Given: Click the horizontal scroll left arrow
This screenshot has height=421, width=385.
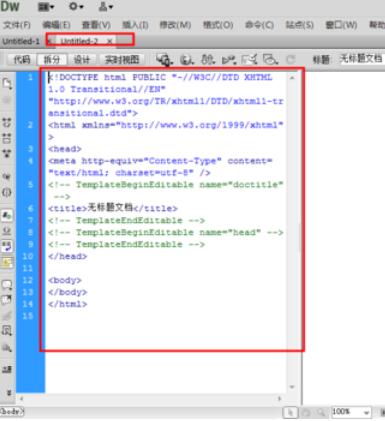Looking at the screenshot, I should (x=22, y=398).
